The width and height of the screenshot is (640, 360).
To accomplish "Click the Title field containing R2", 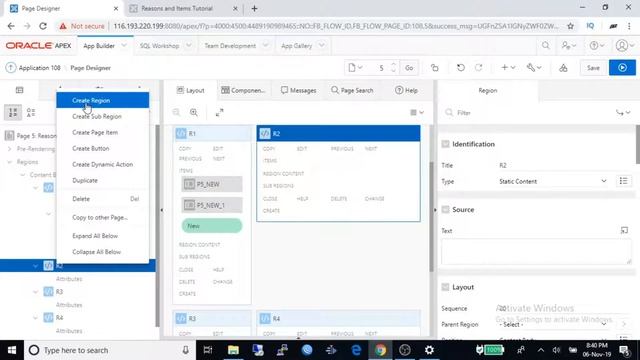I will tap(563, 165).
